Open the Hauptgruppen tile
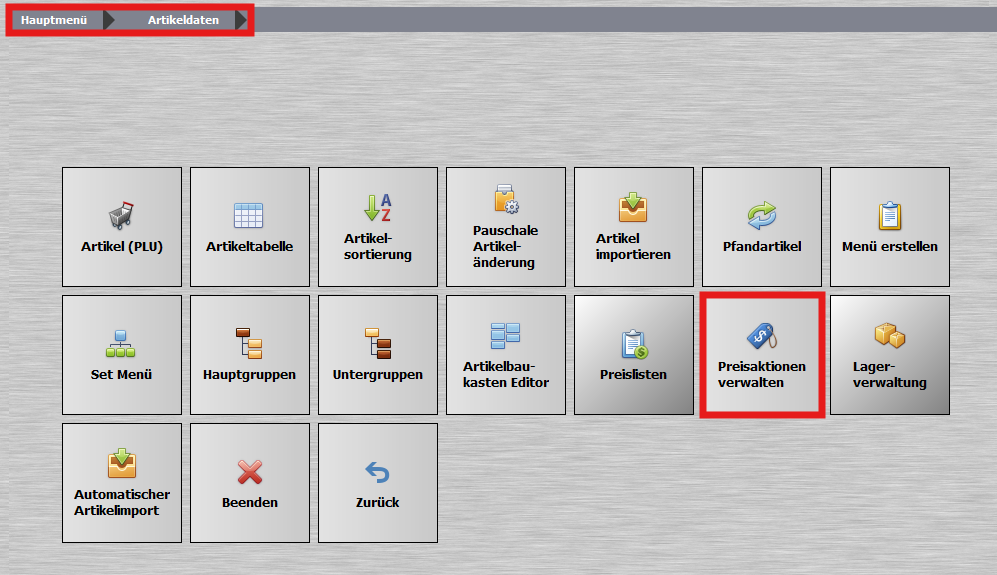 [x=250, y=355]
